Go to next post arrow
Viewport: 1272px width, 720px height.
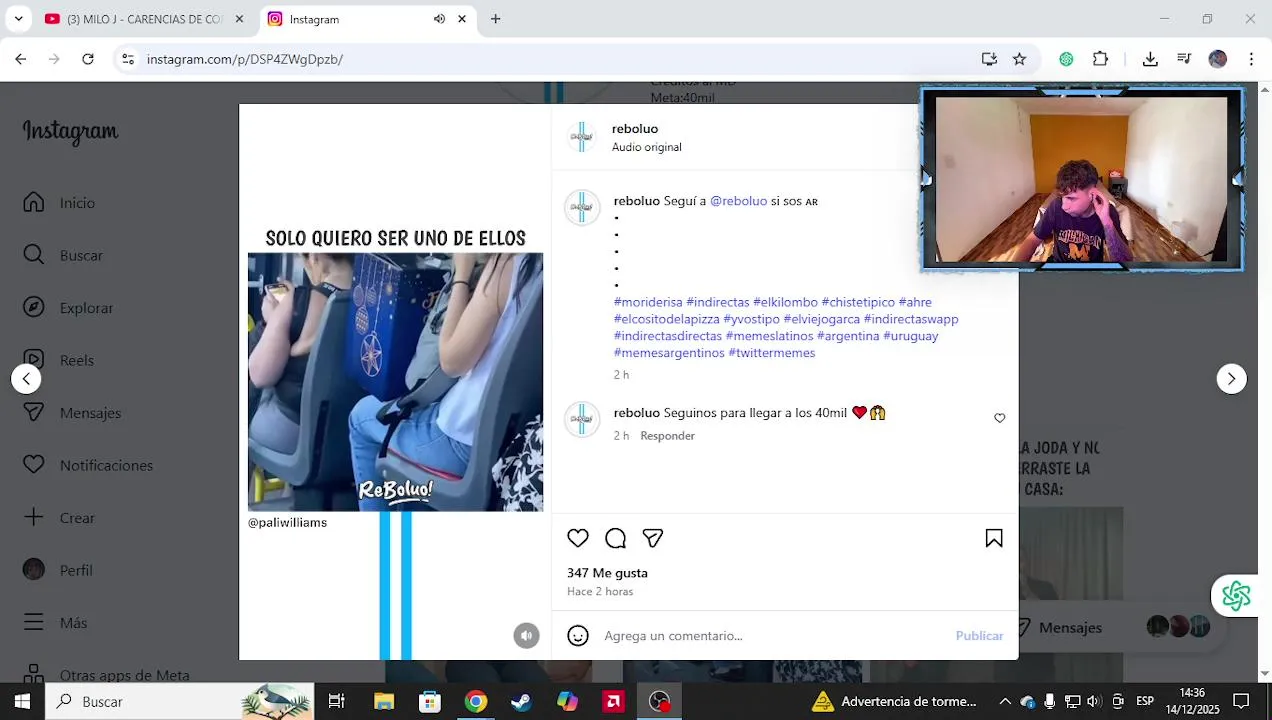1231,379
